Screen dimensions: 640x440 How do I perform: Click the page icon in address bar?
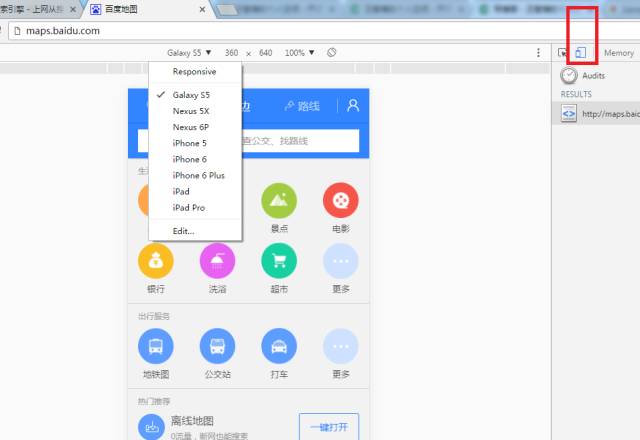tap(17, 31)
